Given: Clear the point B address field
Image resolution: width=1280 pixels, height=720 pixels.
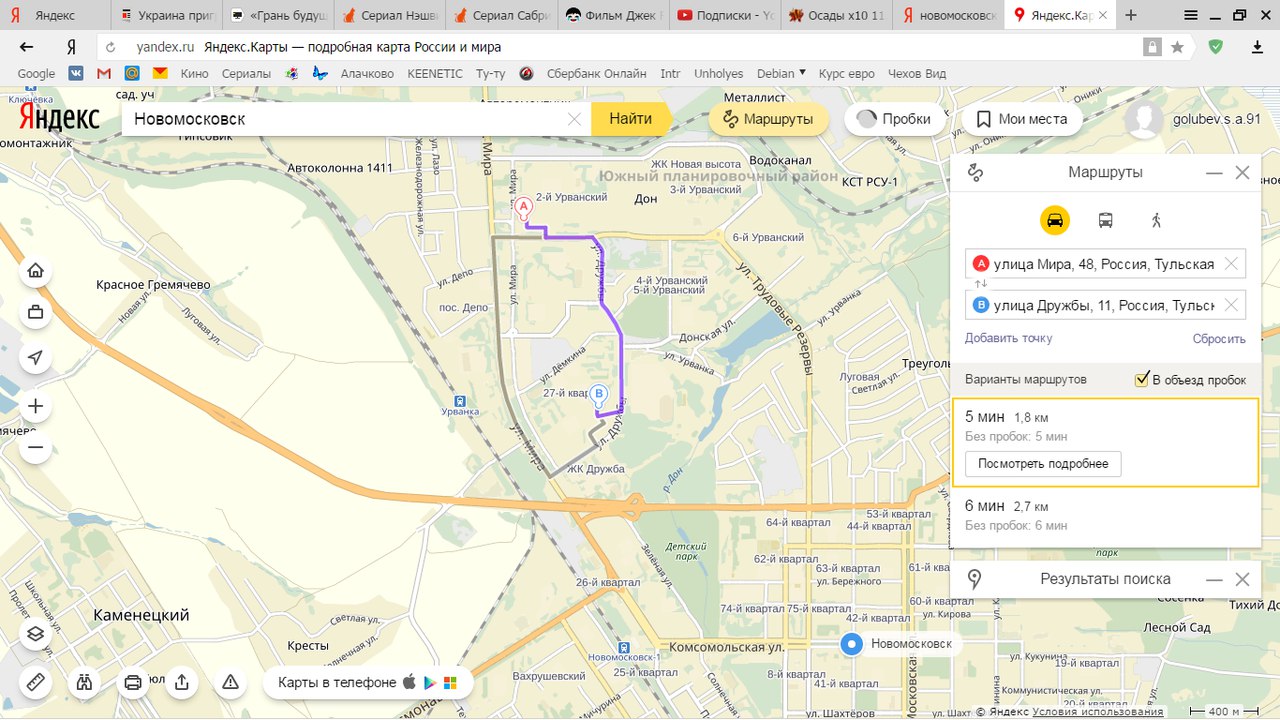Looking at the screenshot, I should tap(1231, 305).
